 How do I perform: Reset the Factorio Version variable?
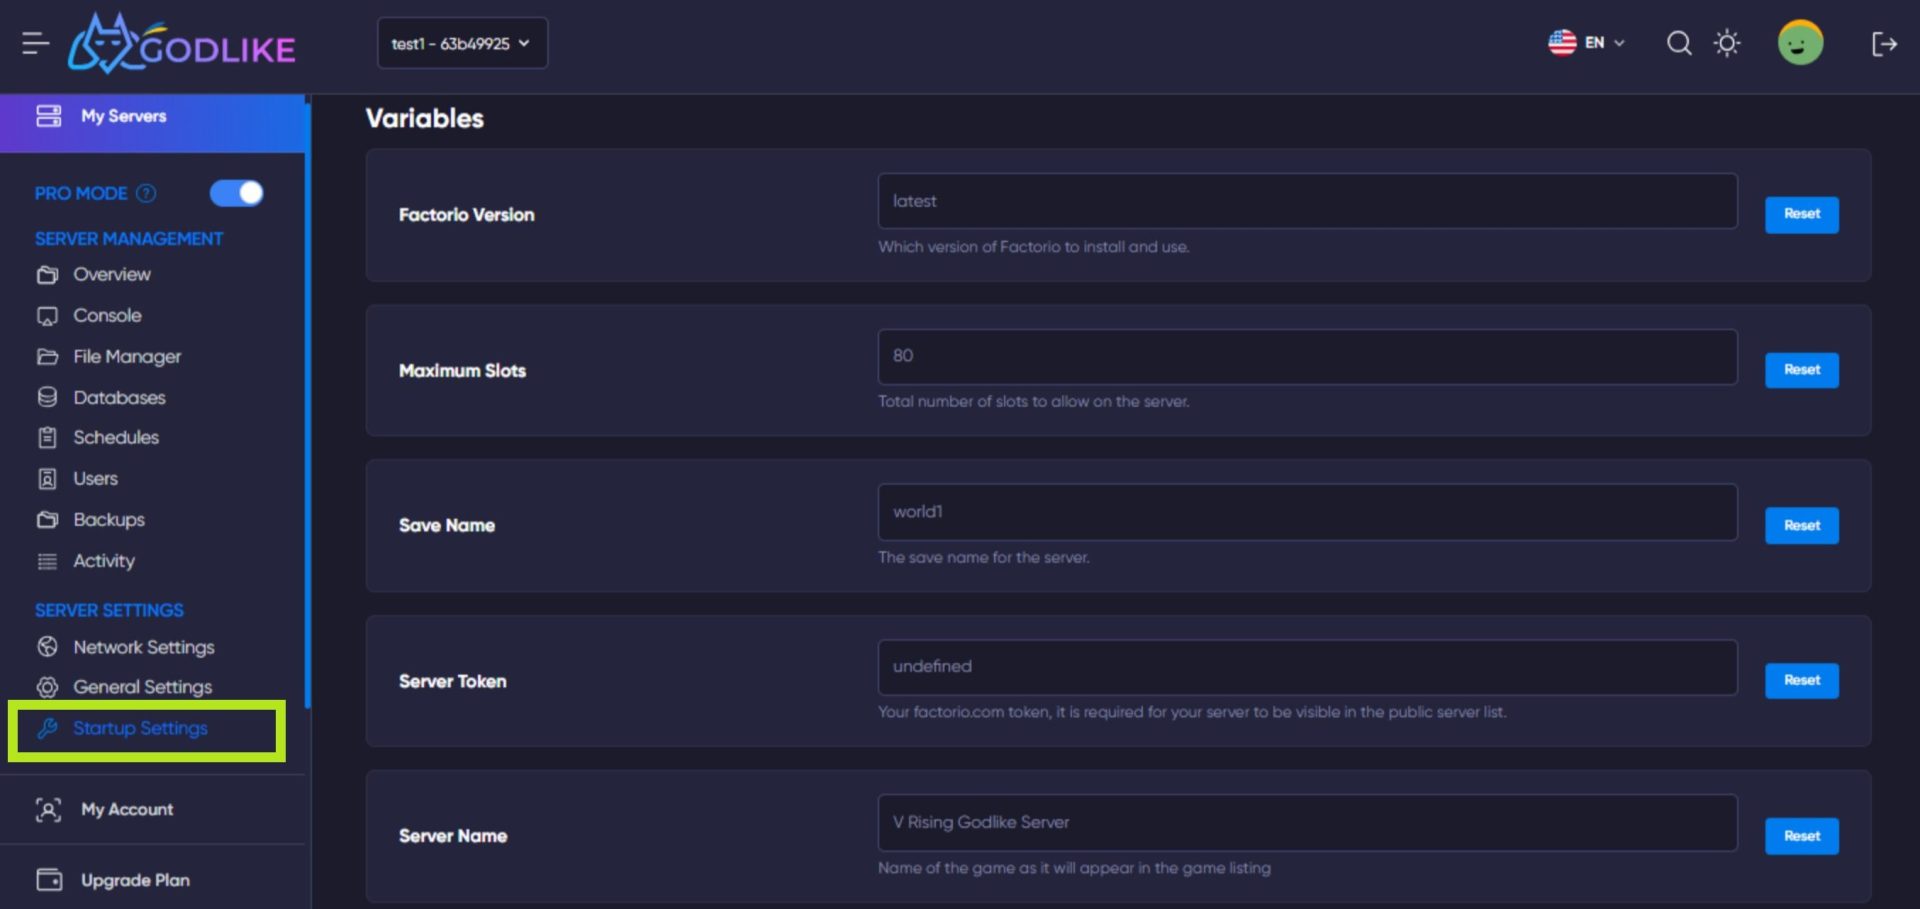coord(1801,214)
